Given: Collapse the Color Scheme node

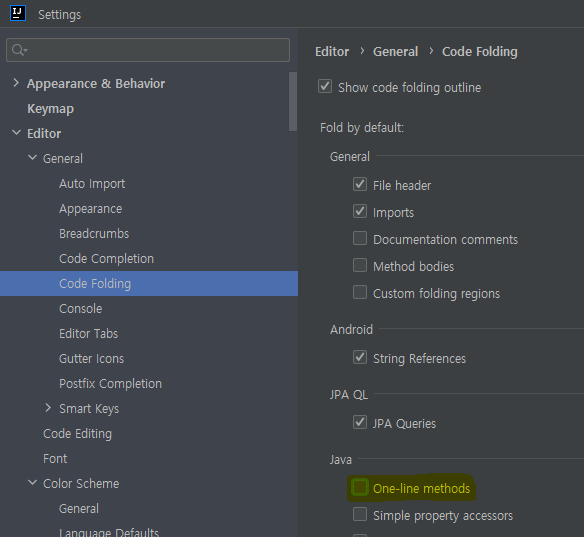Looking at the screenshot, I should point(32,483).
